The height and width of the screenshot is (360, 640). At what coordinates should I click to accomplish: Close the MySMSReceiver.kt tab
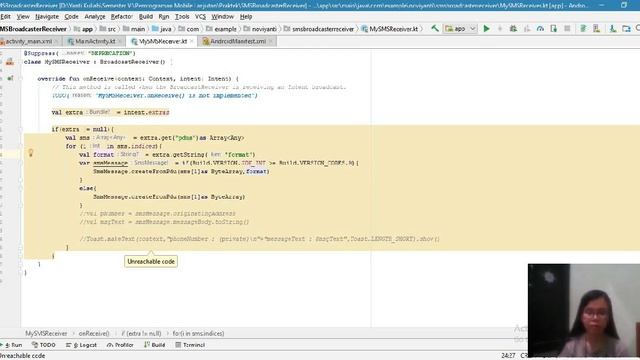191,41
